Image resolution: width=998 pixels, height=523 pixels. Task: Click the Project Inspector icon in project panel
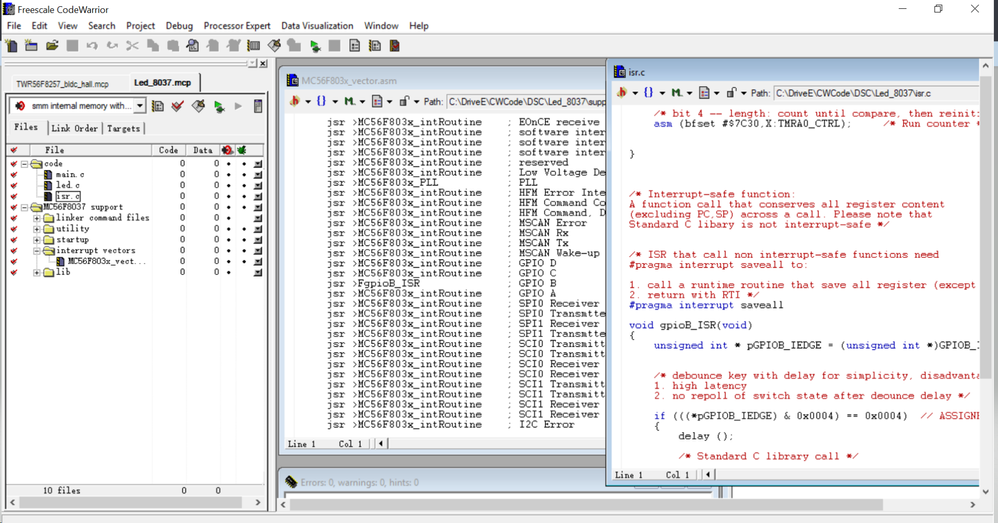[x=258, y=106]
